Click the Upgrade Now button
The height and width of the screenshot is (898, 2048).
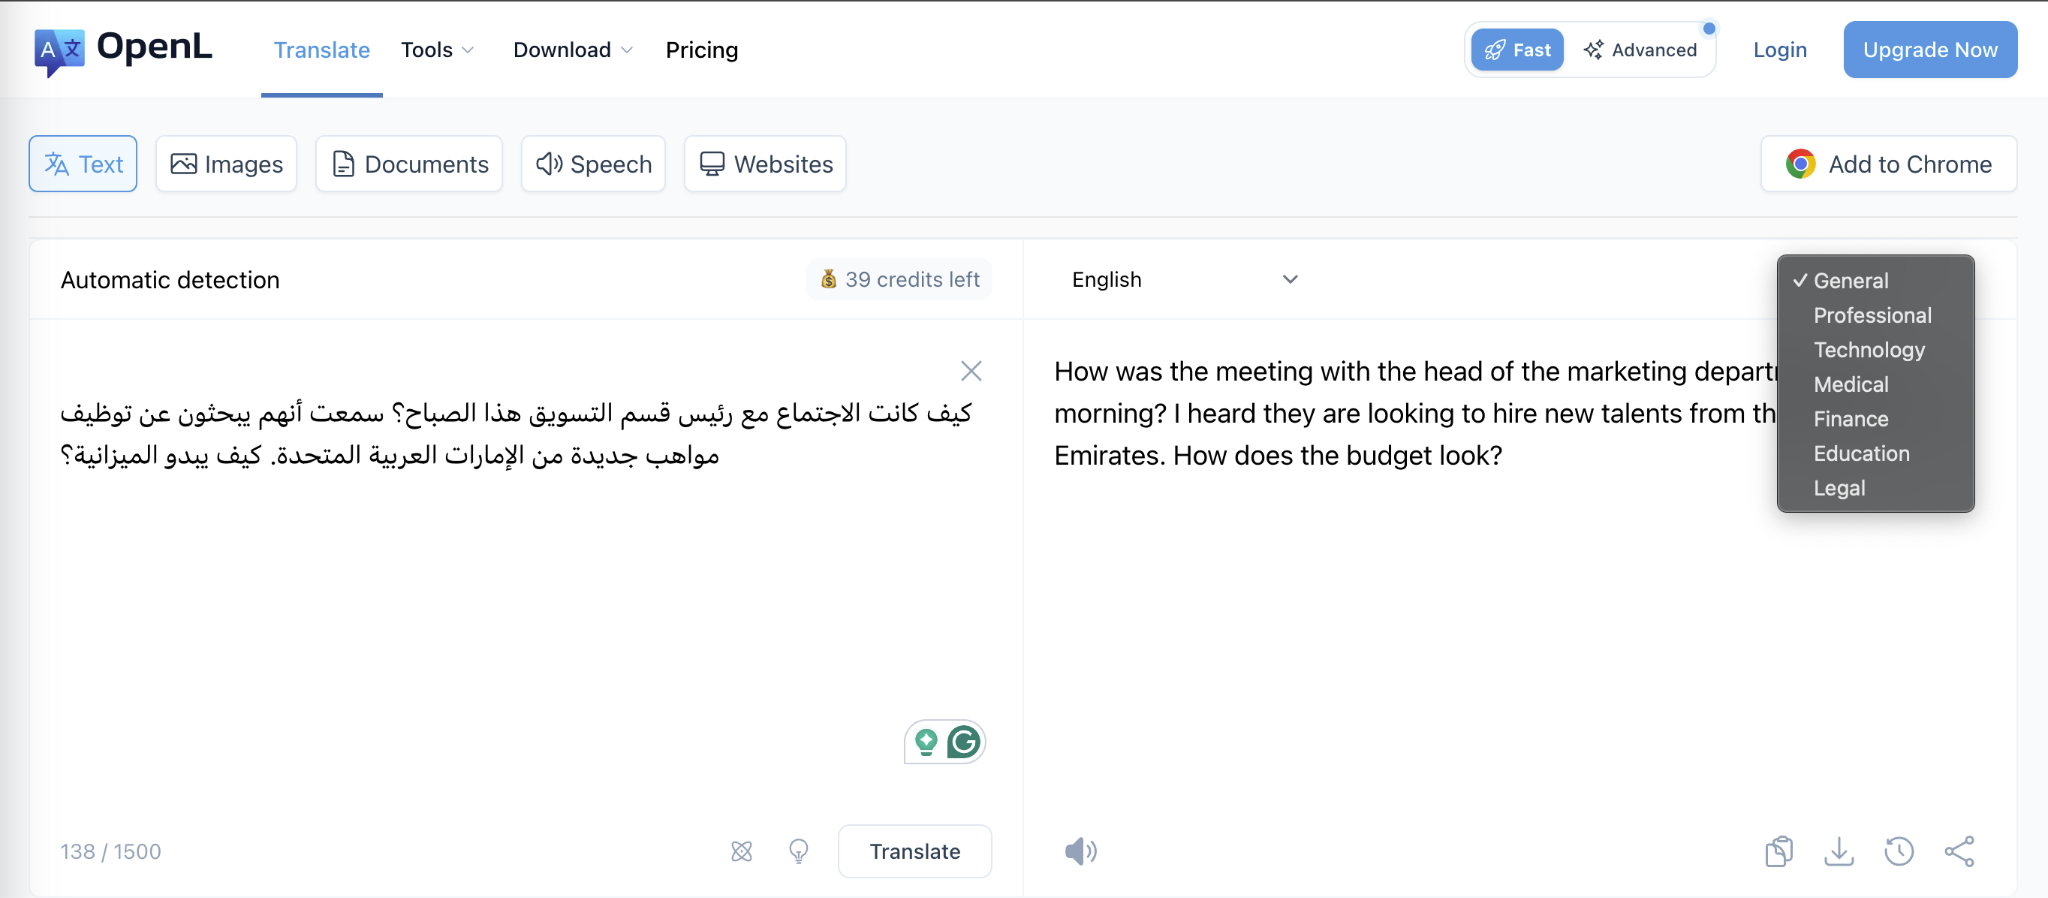pos(1929,49)
